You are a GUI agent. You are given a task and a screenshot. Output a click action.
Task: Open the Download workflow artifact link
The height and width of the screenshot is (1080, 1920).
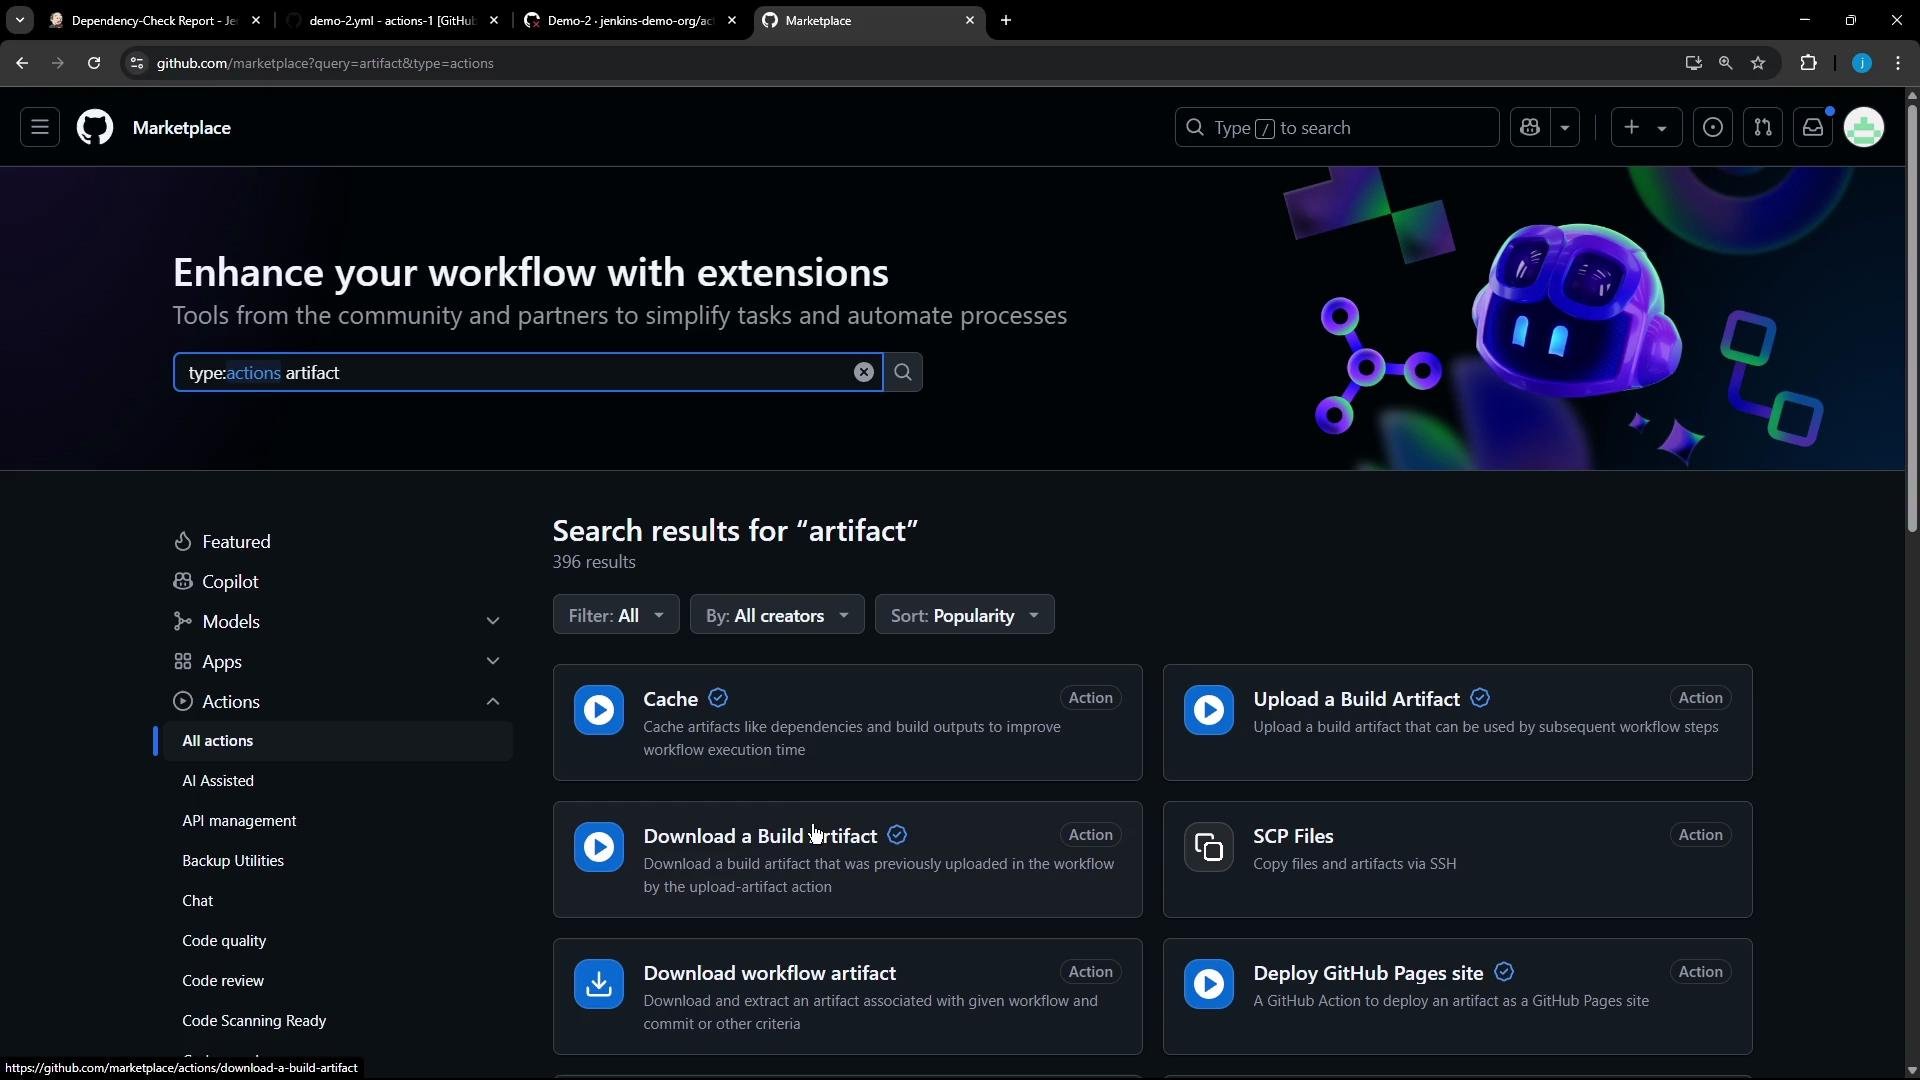pyautogui.click(x=770, y=973)
